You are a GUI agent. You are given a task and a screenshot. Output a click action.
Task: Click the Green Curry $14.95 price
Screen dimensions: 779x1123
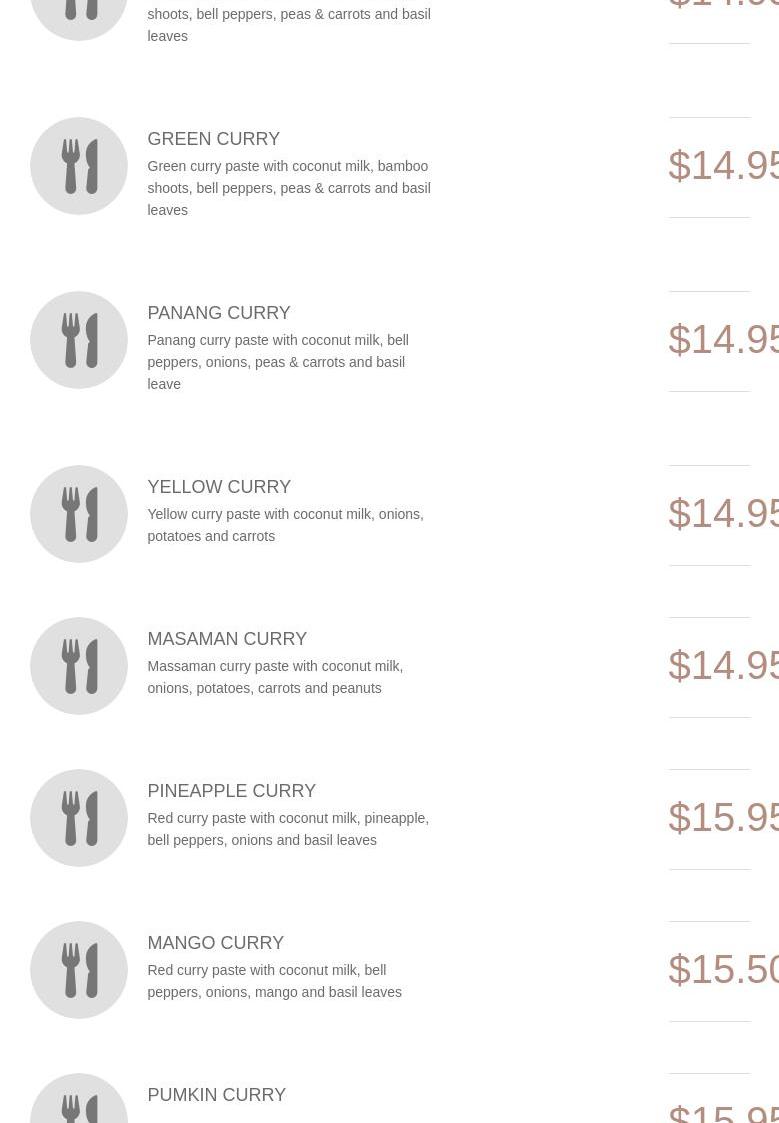point(723,166)
